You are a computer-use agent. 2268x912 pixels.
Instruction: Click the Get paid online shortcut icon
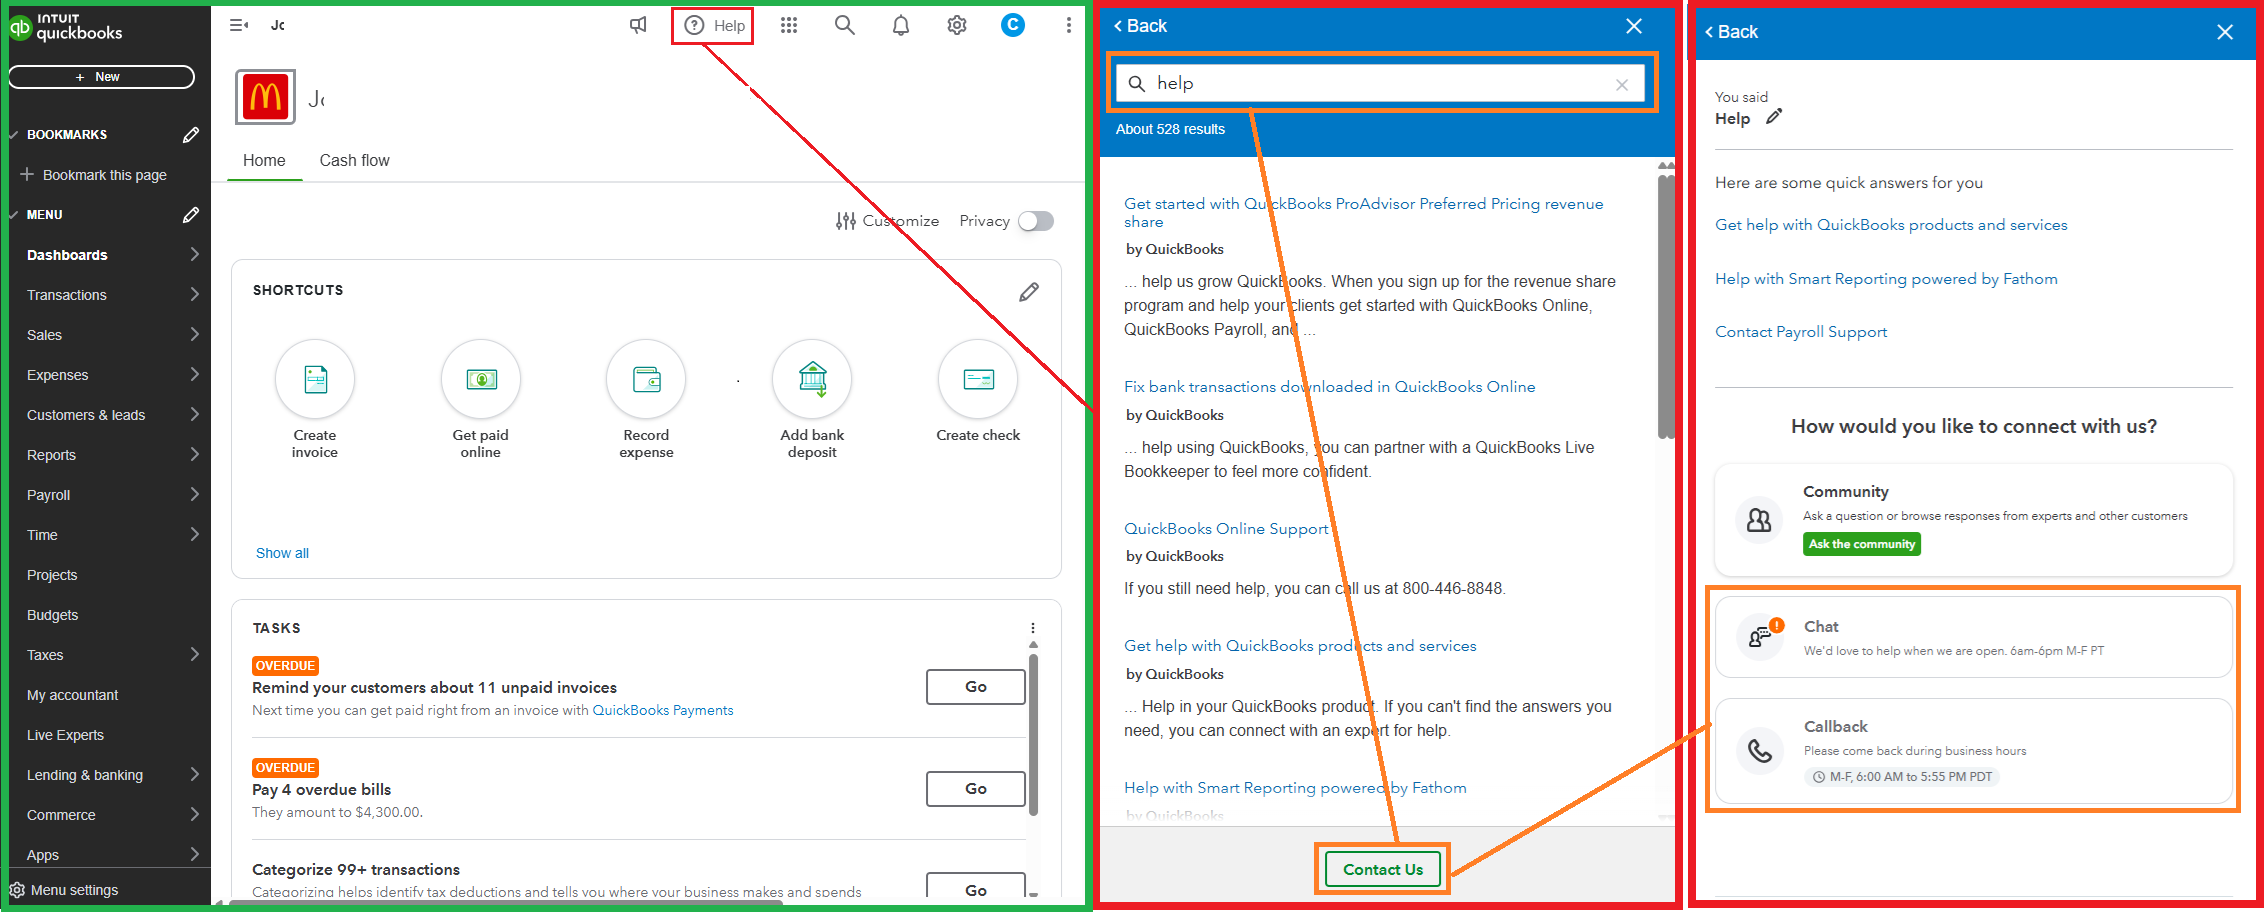tap(481, 379)
